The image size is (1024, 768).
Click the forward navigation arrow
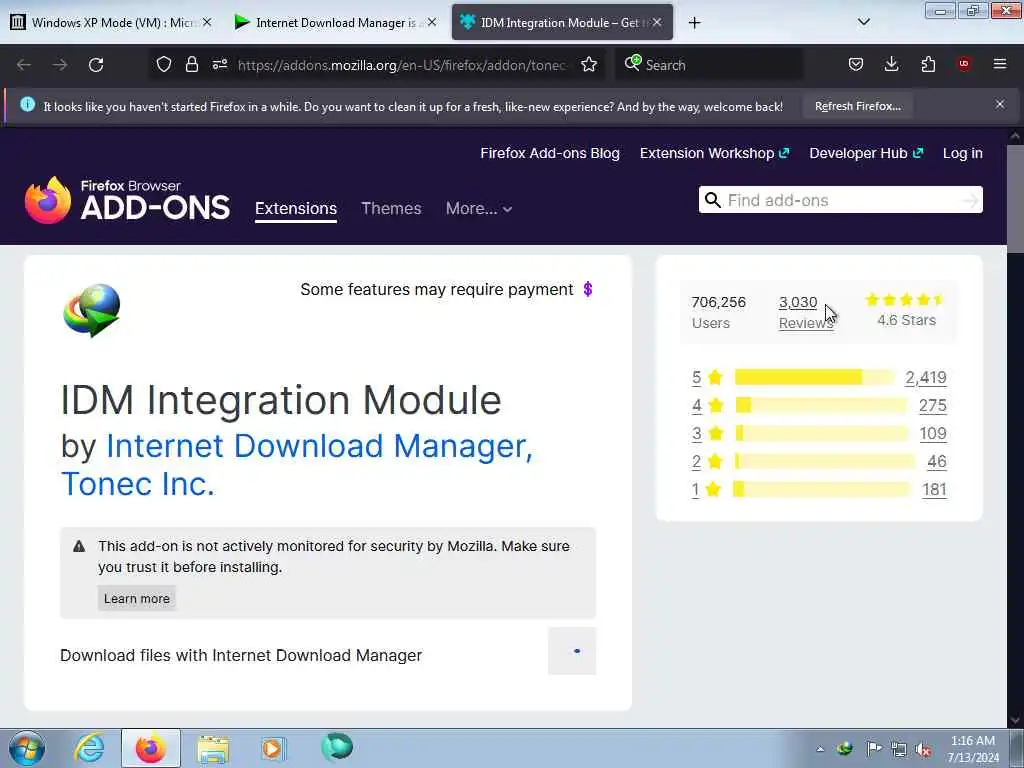60,65
